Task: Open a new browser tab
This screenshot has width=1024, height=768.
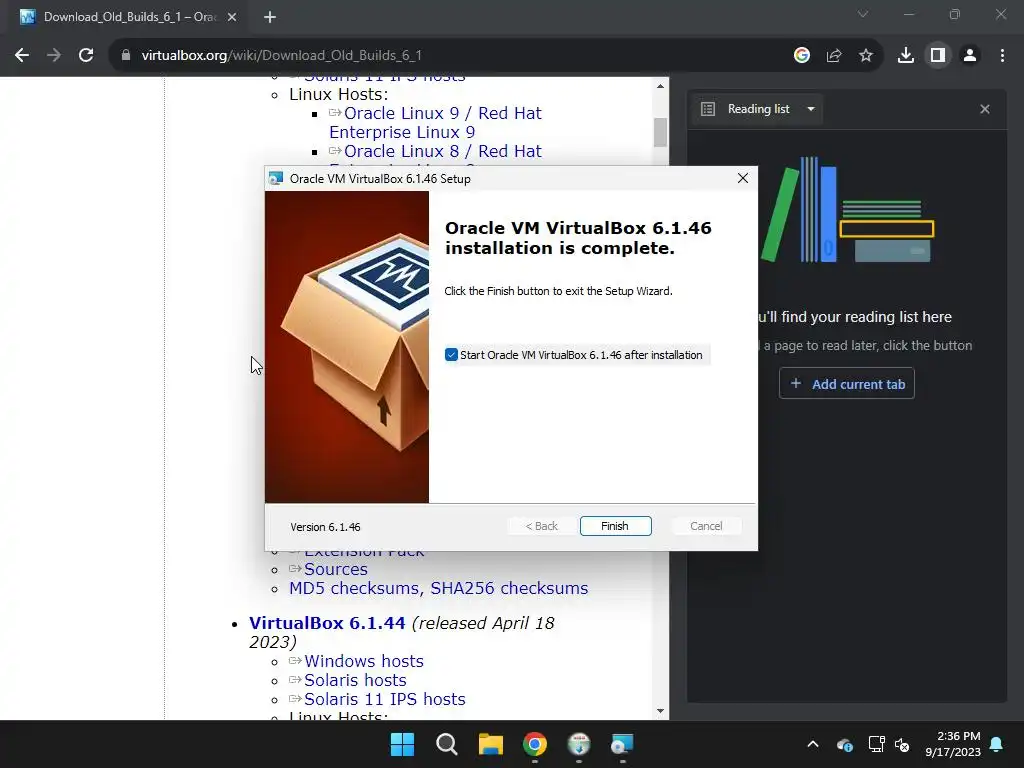Action: pos(270,17)
